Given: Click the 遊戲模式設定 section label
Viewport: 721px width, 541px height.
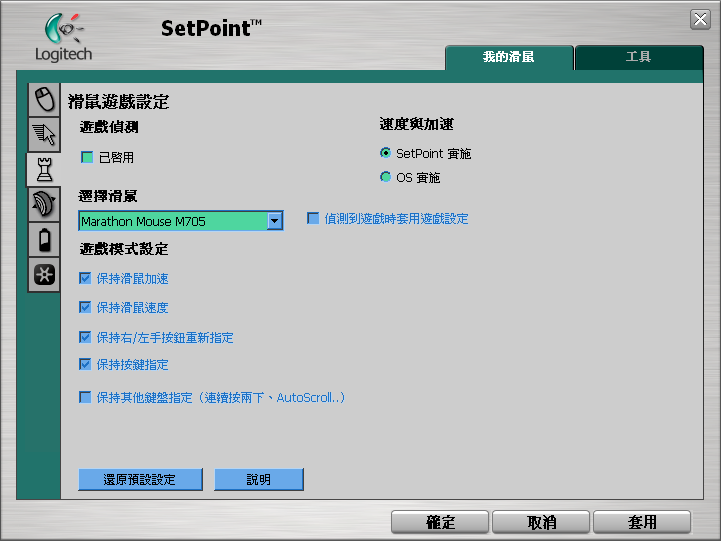Looking at the screenshot, I should click(124, 249).
